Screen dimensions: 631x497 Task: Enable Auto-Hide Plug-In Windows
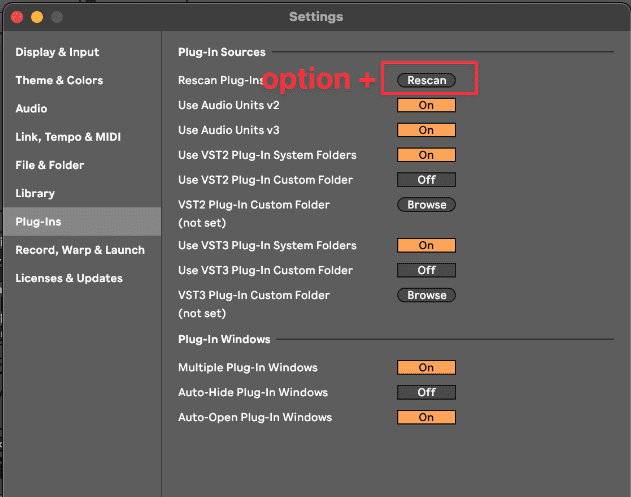point(426,392)
